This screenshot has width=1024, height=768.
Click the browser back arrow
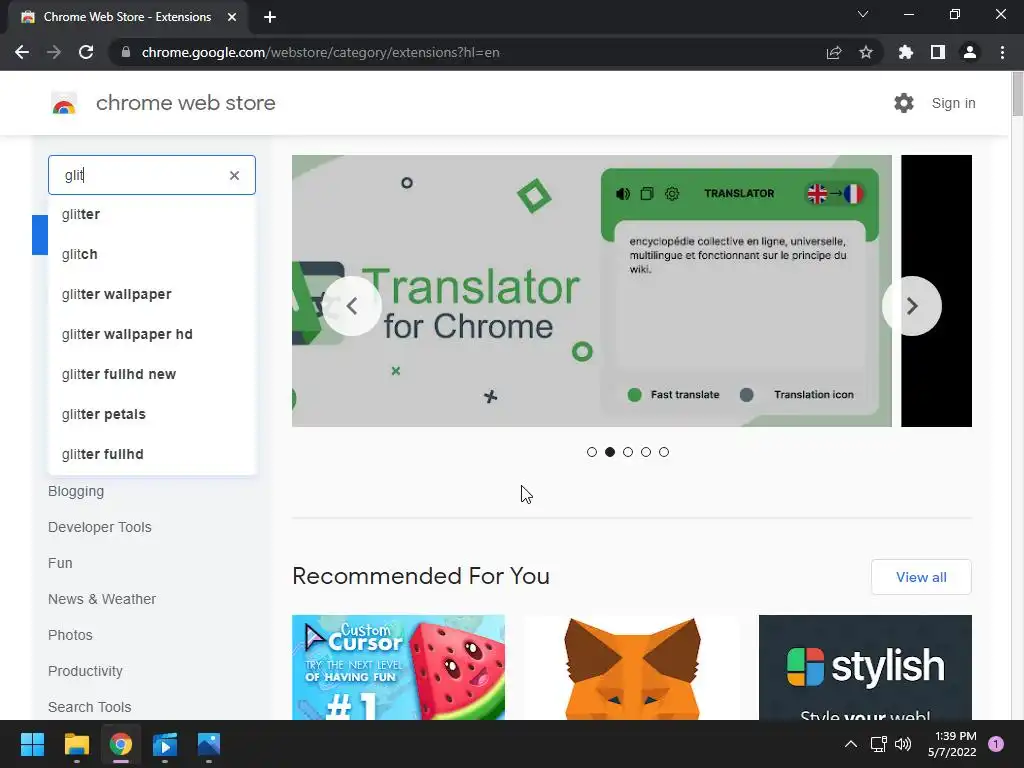(22, 52)
